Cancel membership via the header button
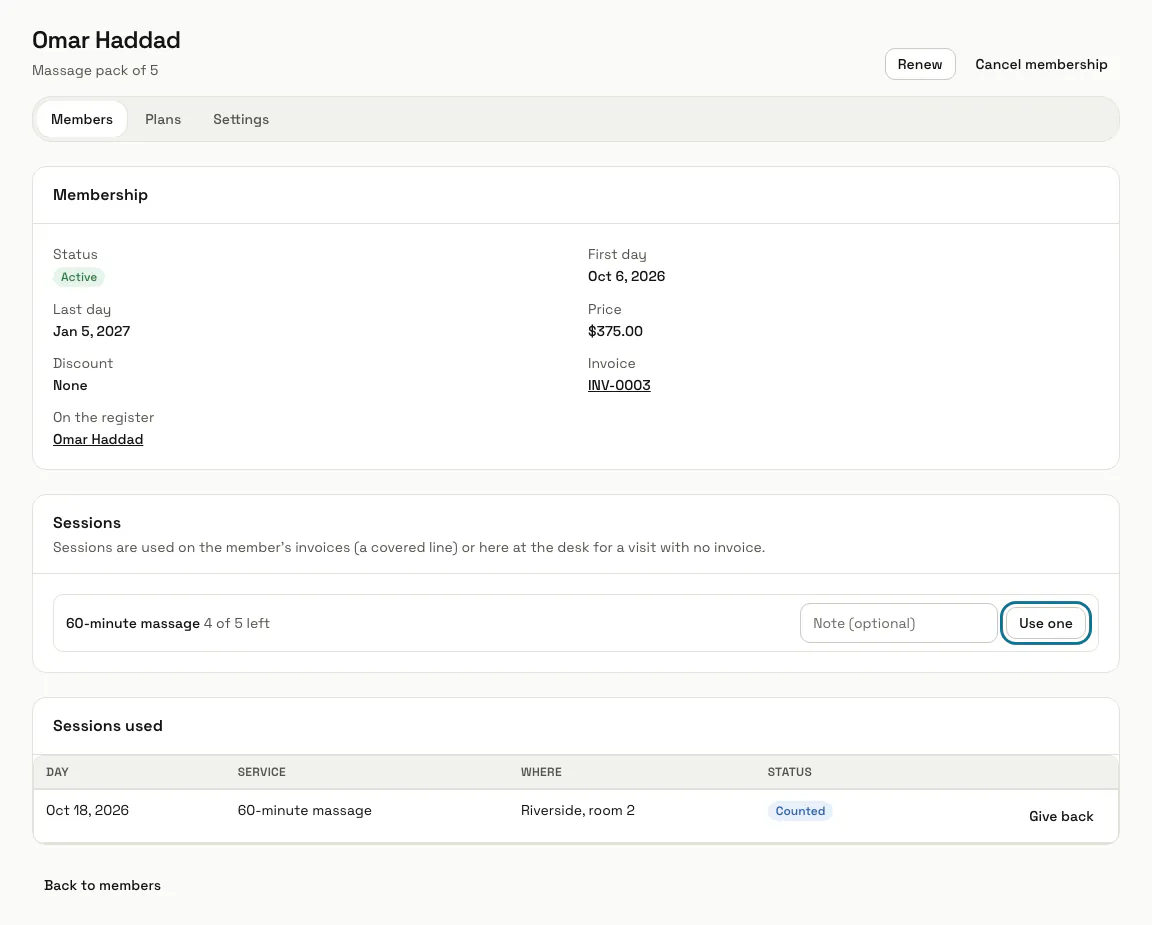Image resolution: width=1152 pixels, height=925 pixels. (x=1041, y=64)
